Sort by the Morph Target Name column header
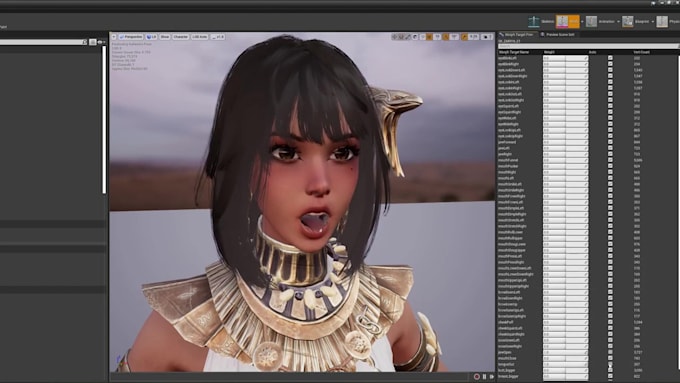This screenshot has width=680, height=383. coord(514,52)
